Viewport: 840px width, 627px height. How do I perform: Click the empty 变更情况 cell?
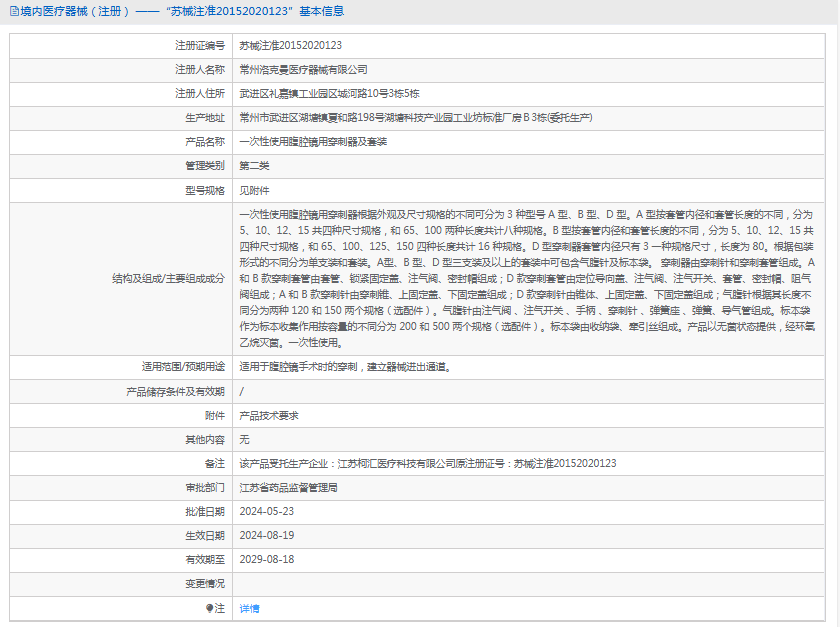point(528,584)
